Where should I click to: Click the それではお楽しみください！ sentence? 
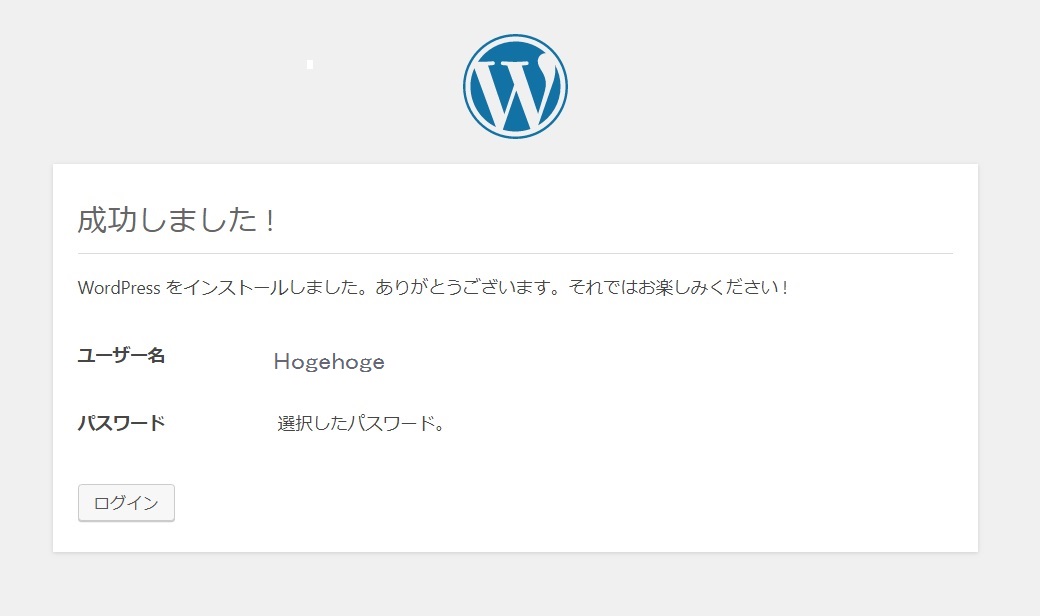[x=679, y=288]
